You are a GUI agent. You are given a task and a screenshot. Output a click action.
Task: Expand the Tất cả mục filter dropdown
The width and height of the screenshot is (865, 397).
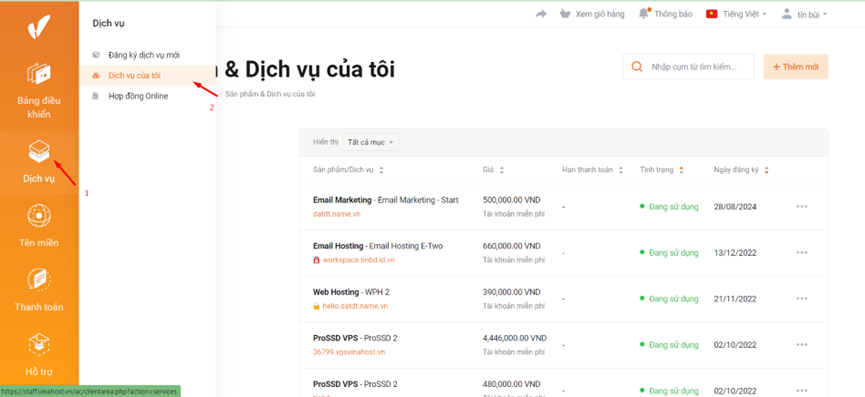(x=371, y=142)
